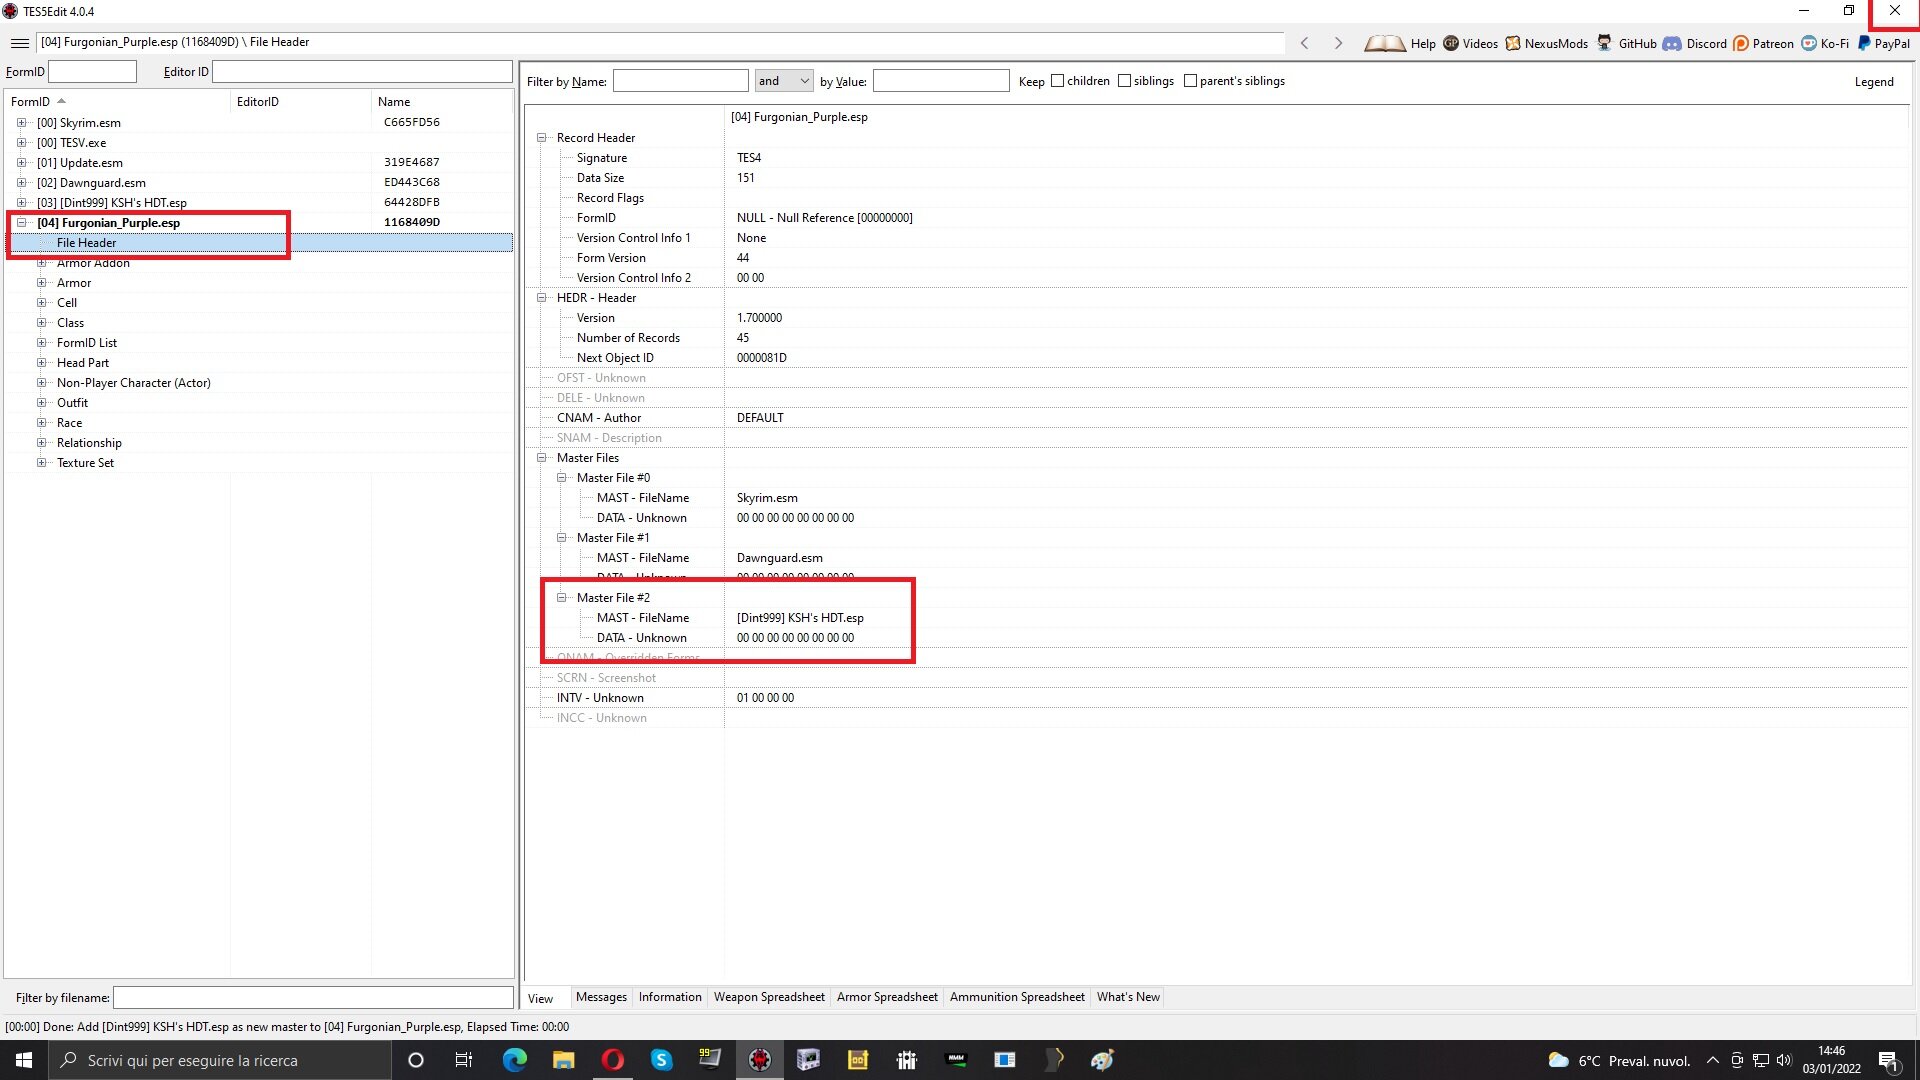Open Skype from taskbar

pyautogui.click(x=661, y=1060)
